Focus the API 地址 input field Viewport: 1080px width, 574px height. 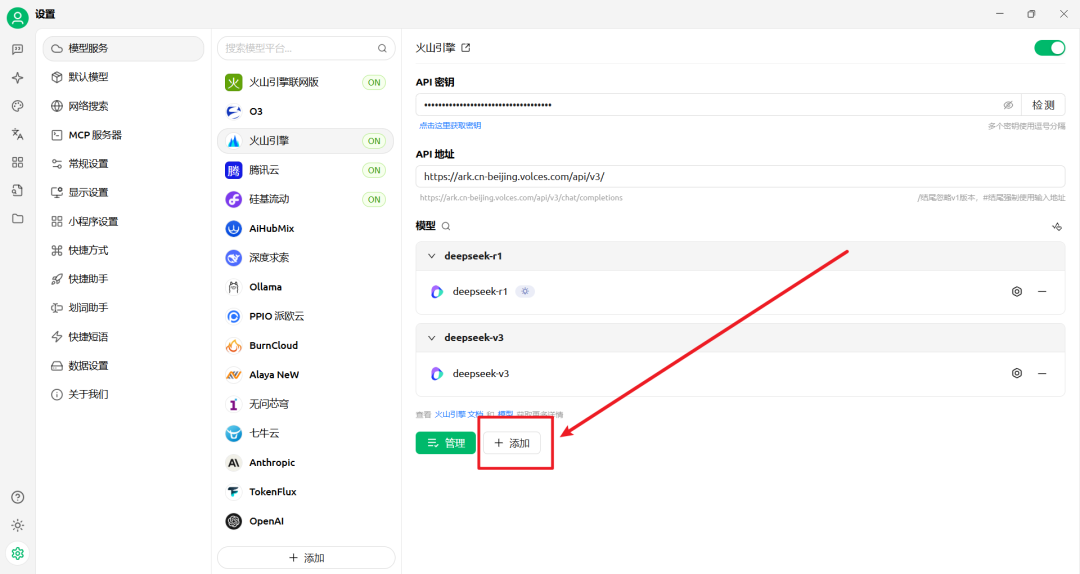pyautogui.click(x=740, y=176)
